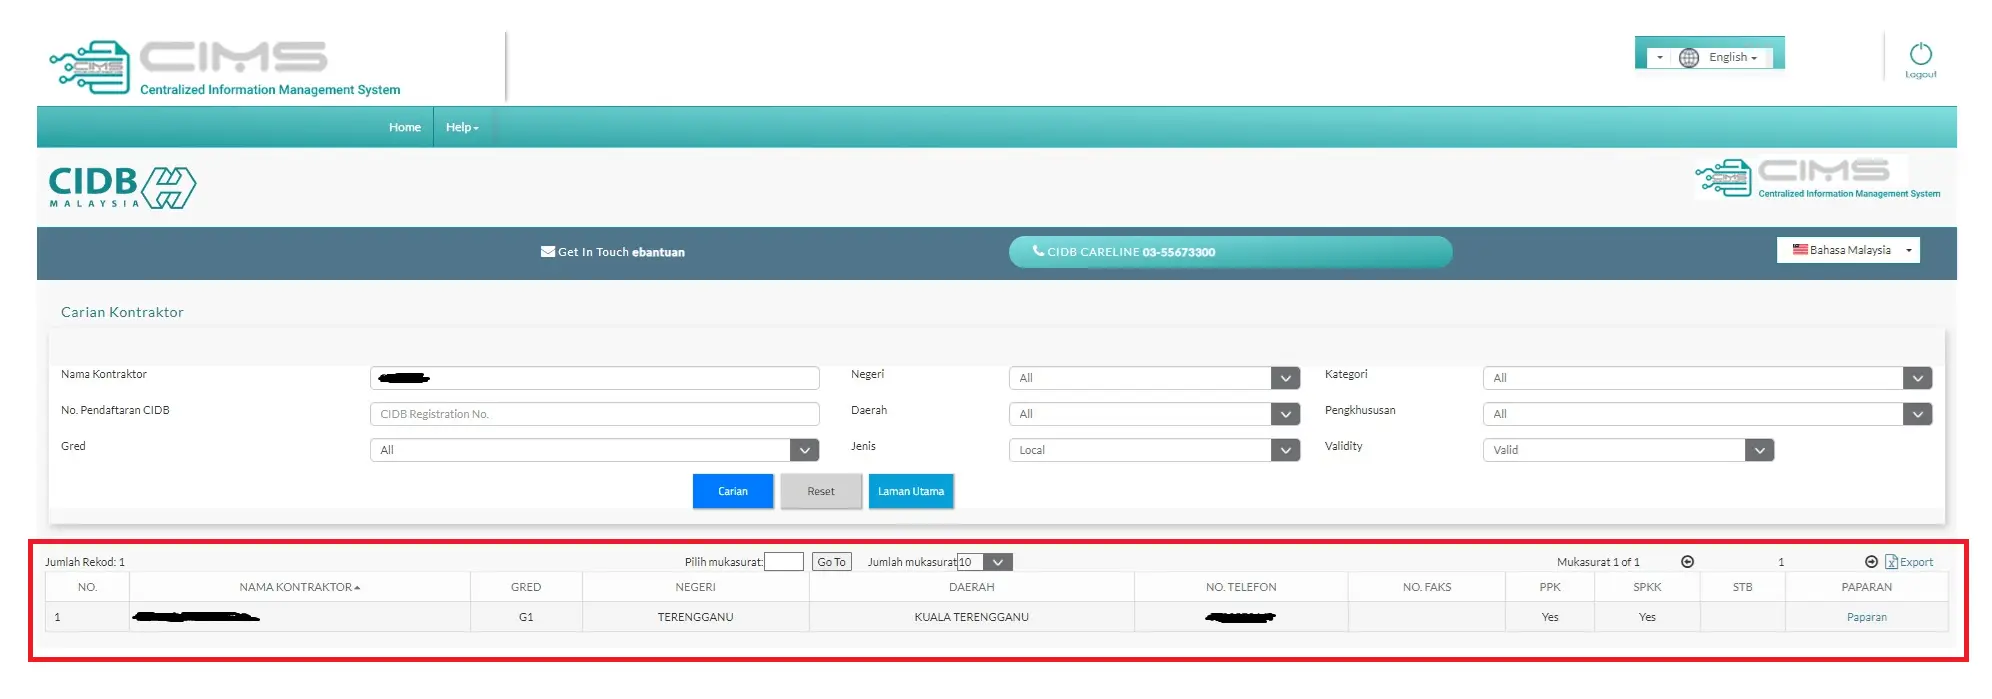Image resolution: width=1992 pixels, height=699 pixels.
Task: Click the DAERAH column header
Action: [x=971, y=587]
